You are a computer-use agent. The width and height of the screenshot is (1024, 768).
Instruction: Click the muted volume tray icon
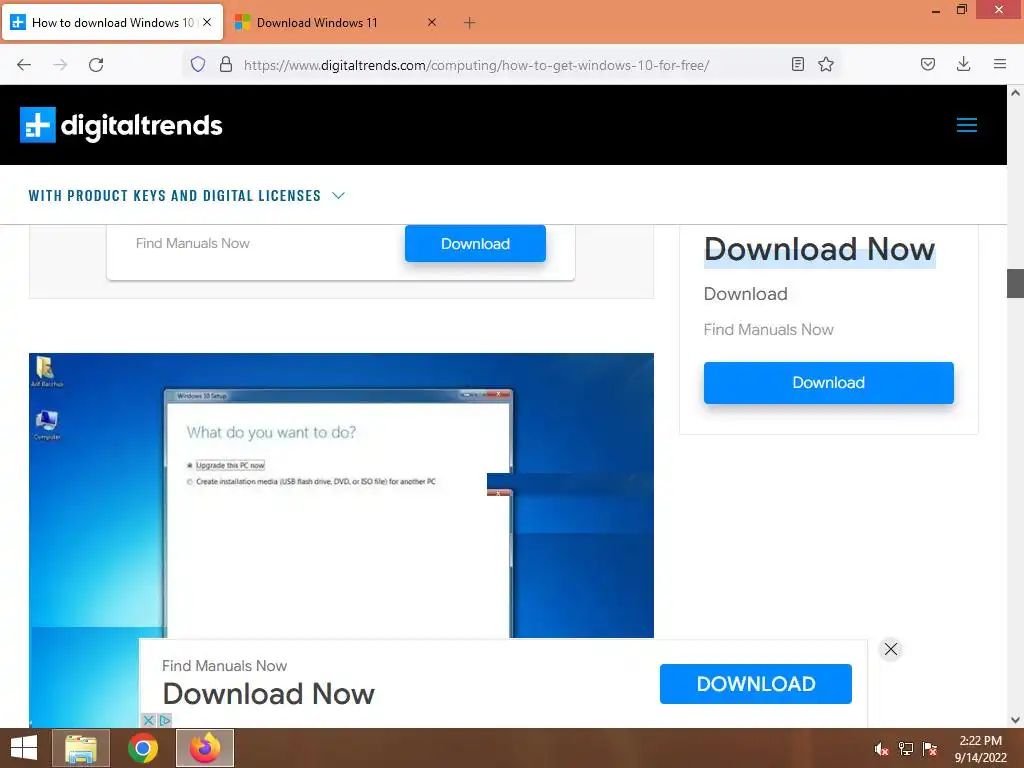882,749
